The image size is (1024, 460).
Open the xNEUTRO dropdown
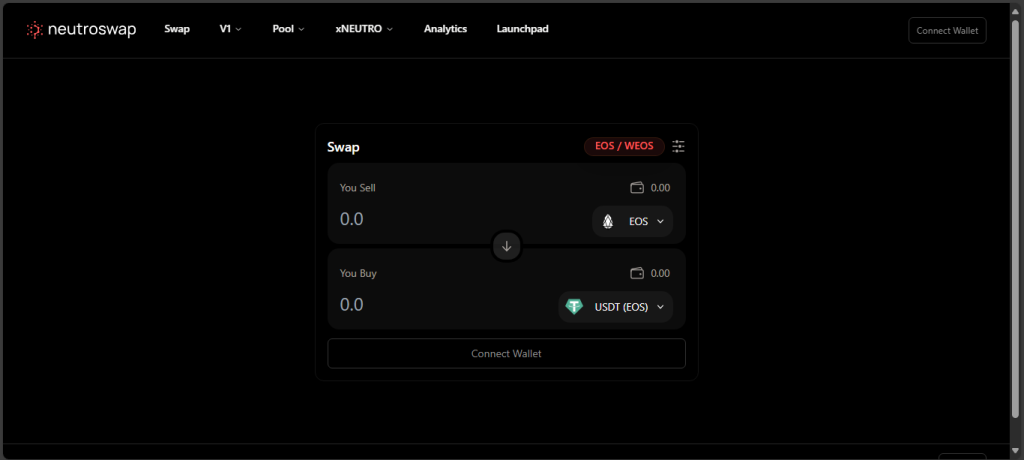[364, 29]
